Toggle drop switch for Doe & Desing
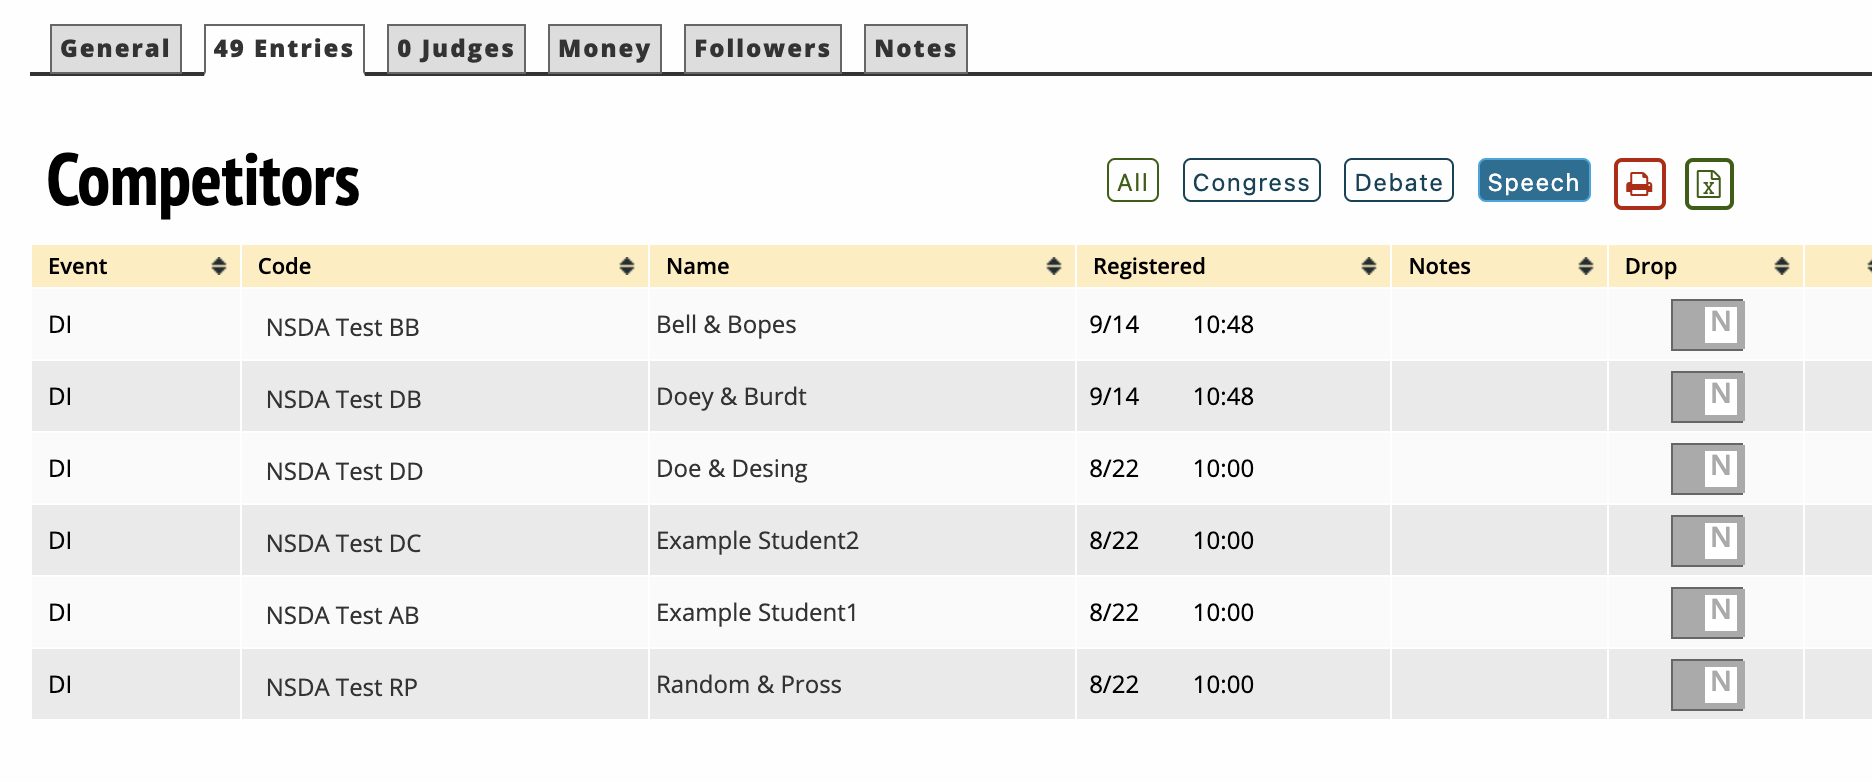Viewport: 1872px width, 782px height. point(1707,469)
